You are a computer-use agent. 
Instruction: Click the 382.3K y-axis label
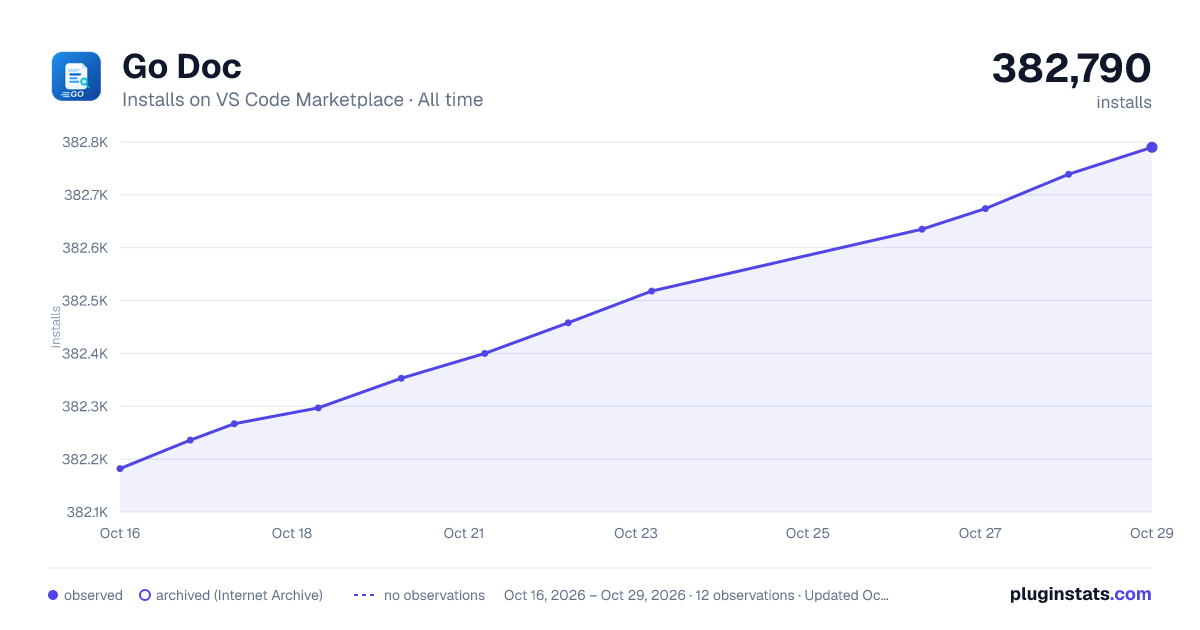coord(85,406)
